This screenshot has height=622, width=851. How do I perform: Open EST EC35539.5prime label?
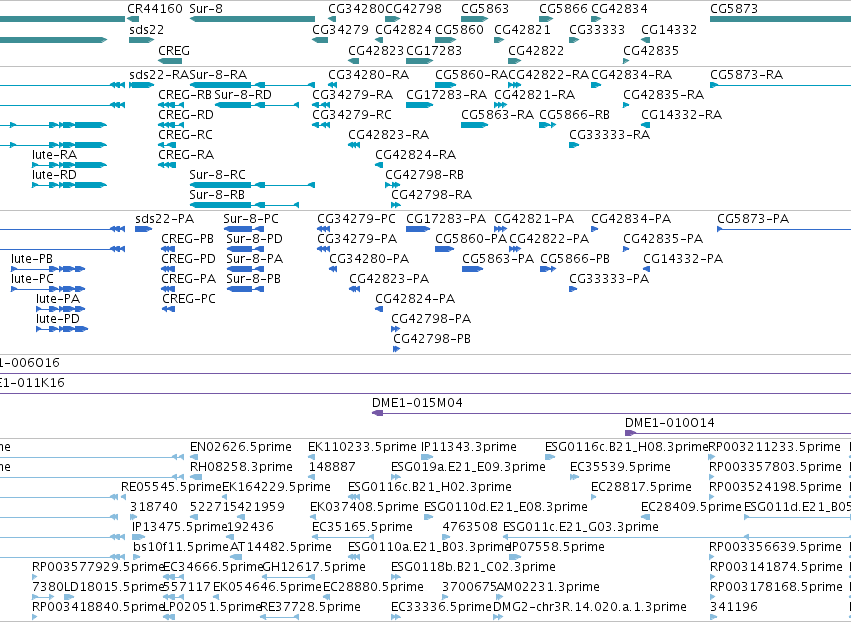pyautogui.click(x=620, y=467)
